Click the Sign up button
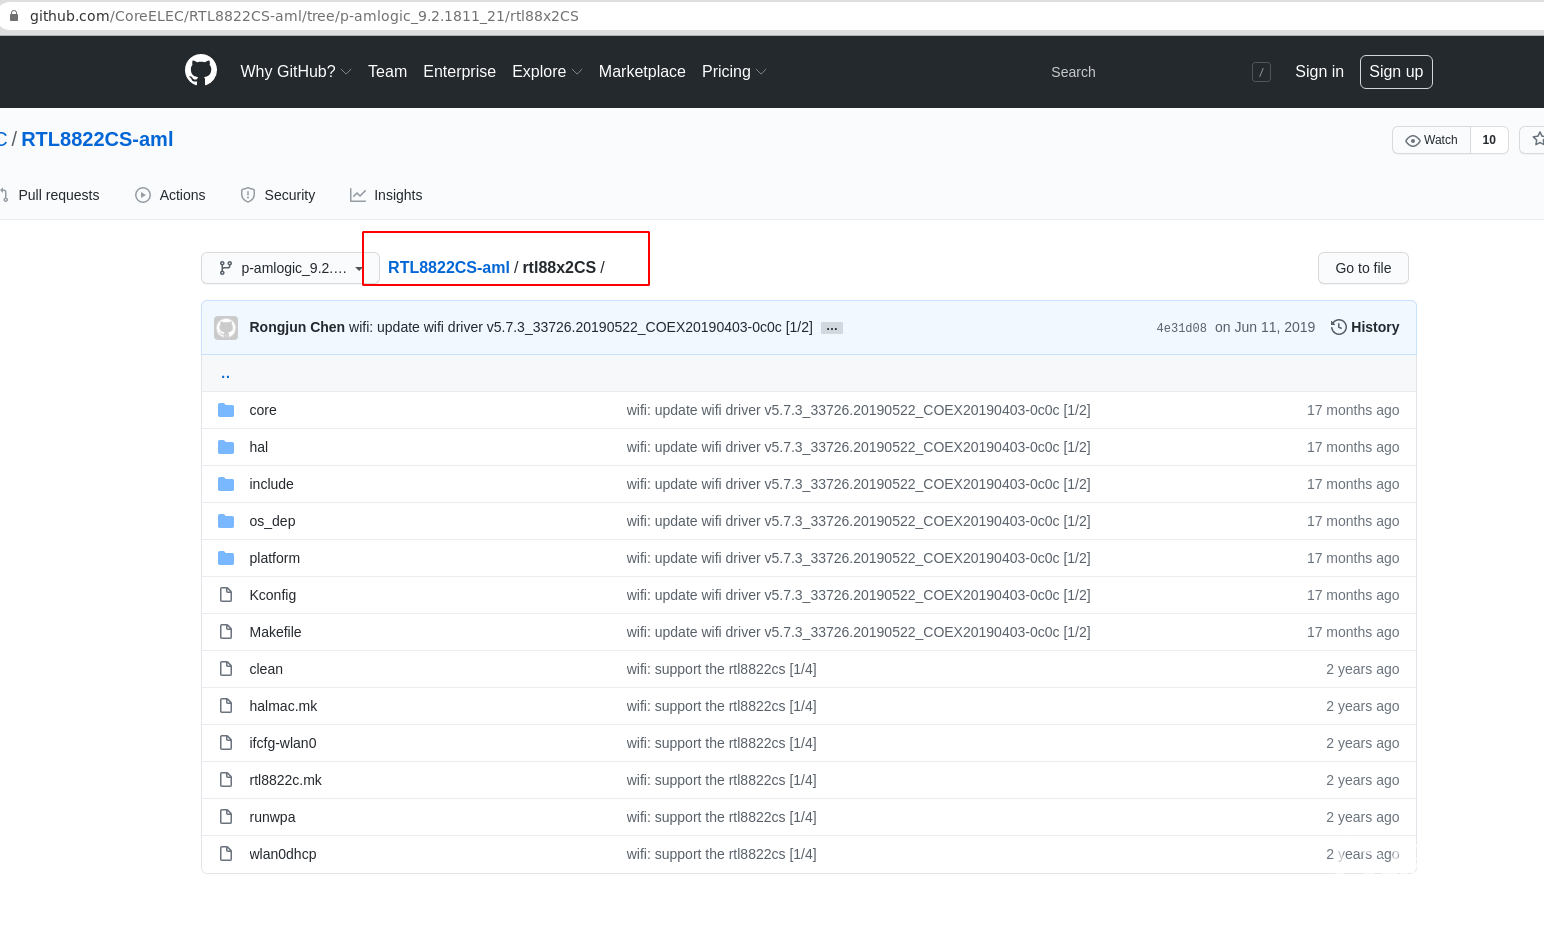 point(1396,72)
